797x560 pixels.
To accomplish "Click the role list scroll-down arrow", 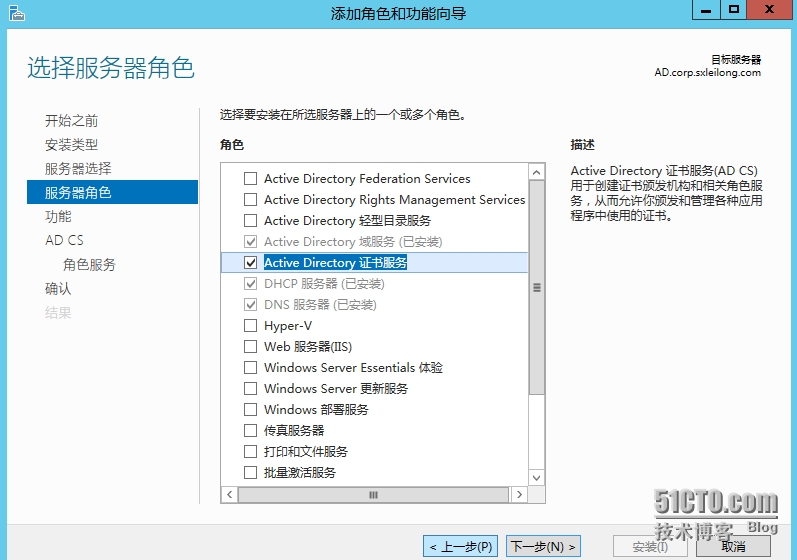I will pyautogui.click(x=536, y=478).
